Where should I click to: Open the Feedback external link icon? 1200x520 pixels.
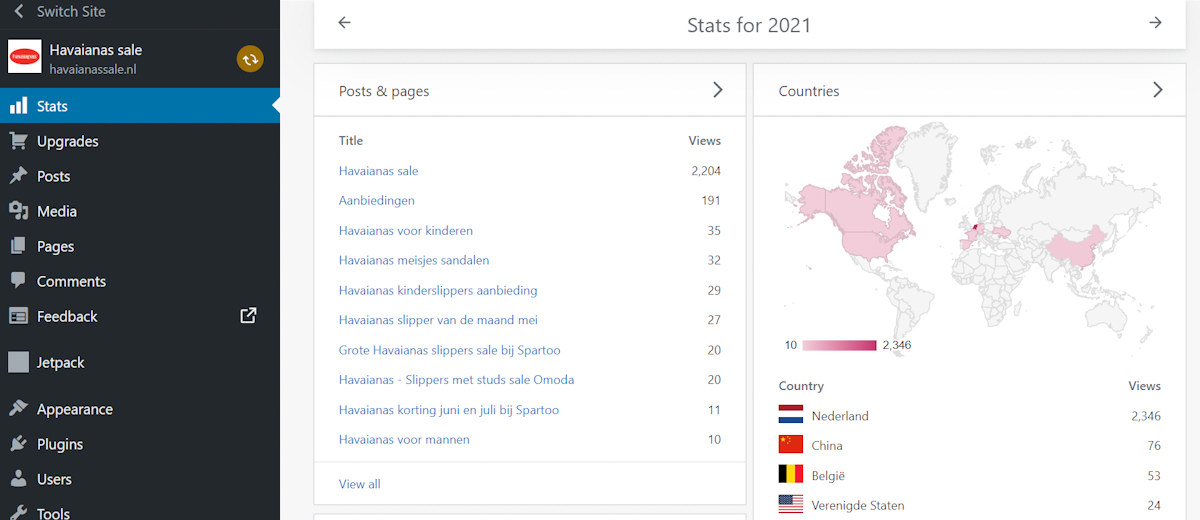point(249,315)
